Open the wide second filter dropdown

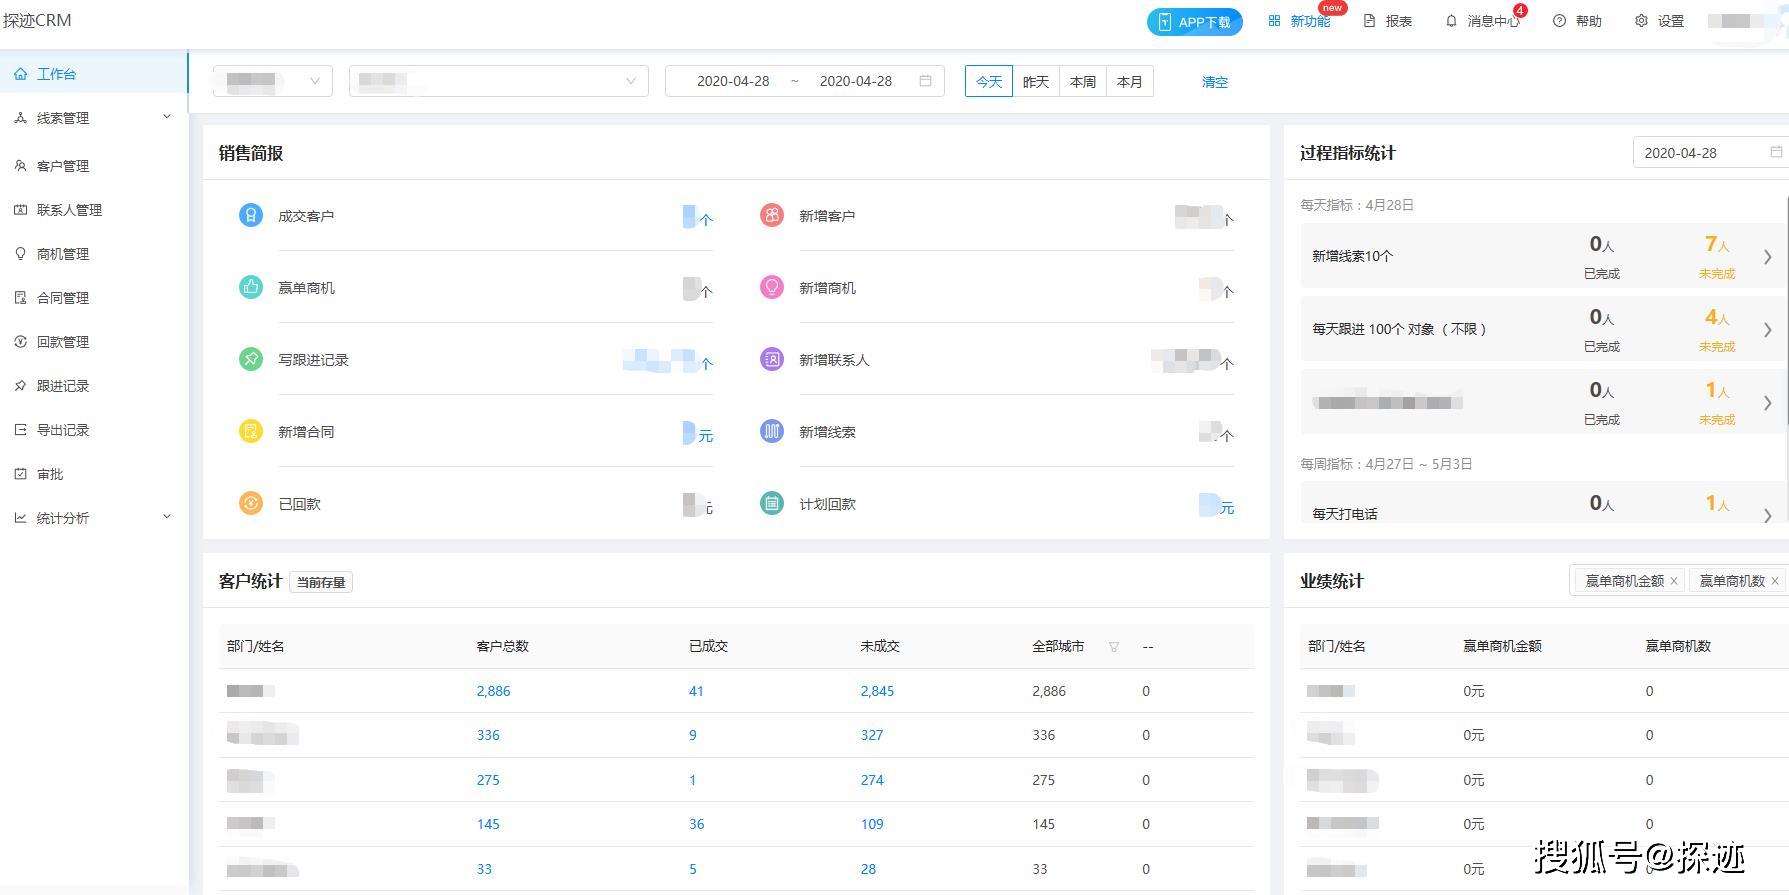(499, 81)
